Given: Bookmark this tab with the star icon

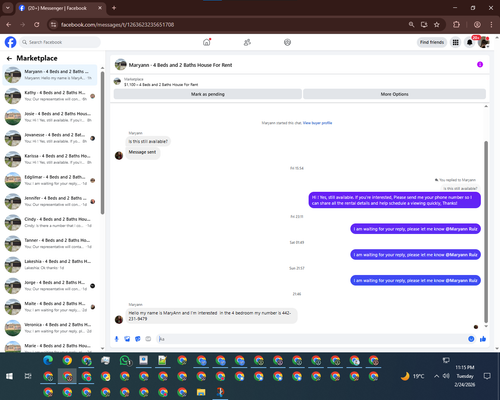Looking at the screenshot, I should [x=437, y=25].
